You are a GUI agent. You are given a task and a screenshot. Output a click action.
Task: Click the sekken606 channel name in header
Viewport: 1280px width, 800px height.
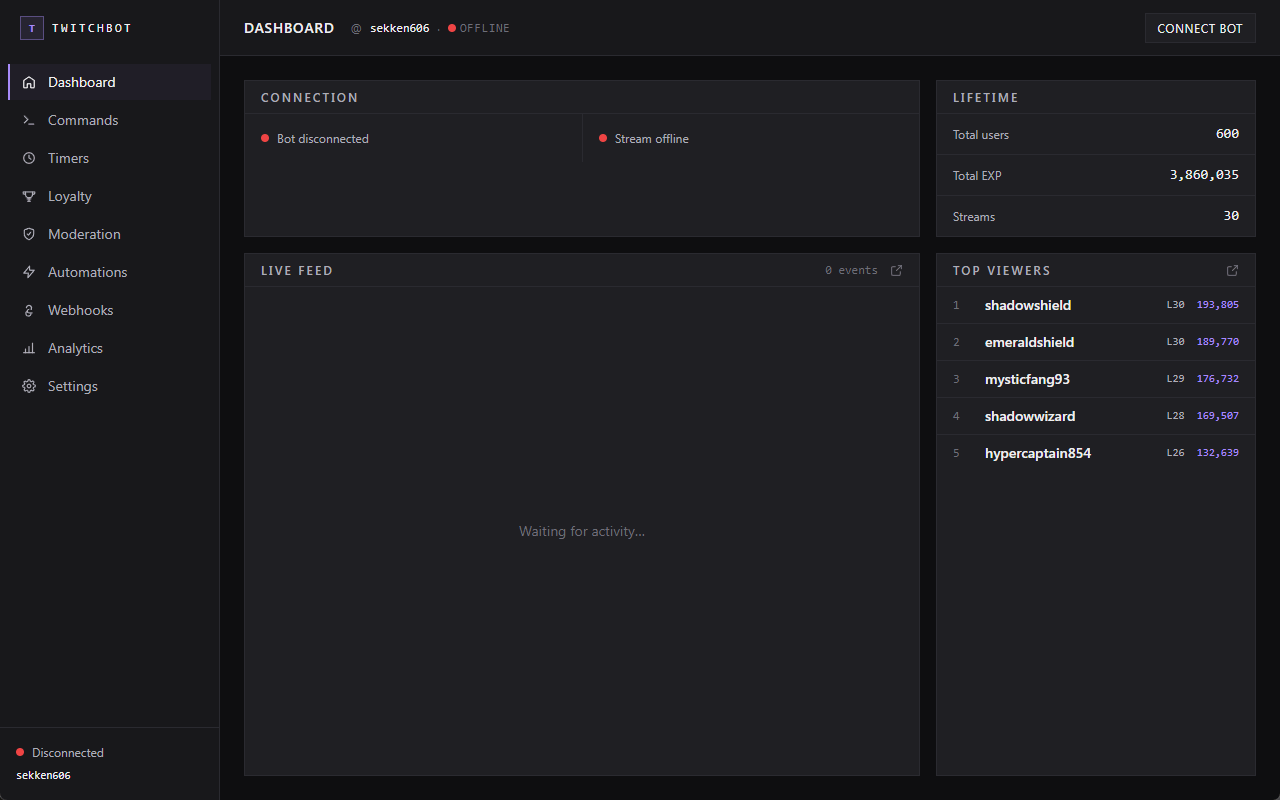tap(400, 28)
